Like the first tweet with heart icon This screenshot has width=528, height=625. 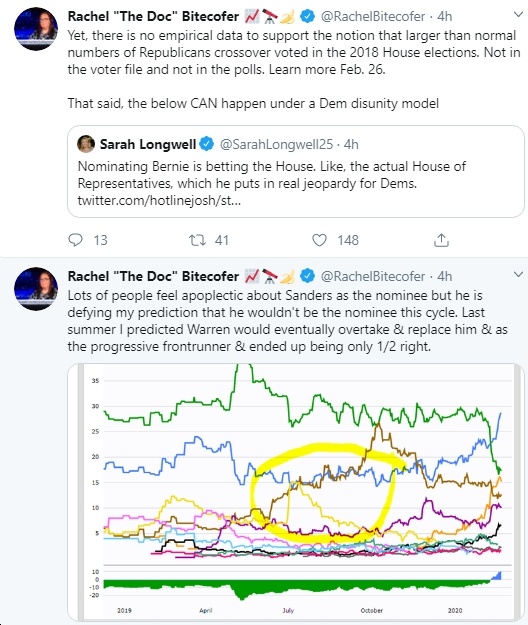319,240
